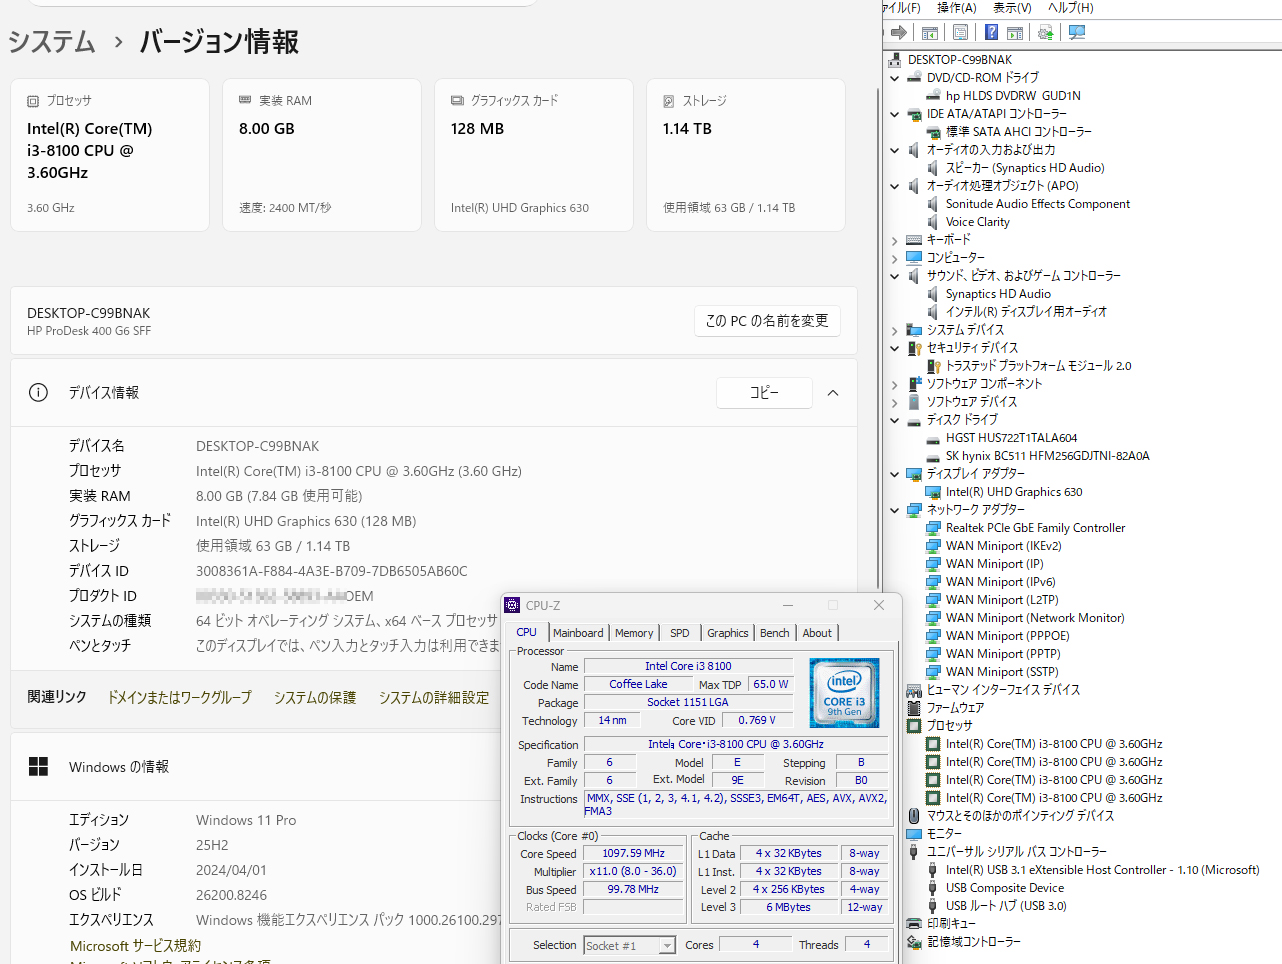Switch to the Graphics tab in CPU-Z

pyautogui.click(x=728, y=633)
